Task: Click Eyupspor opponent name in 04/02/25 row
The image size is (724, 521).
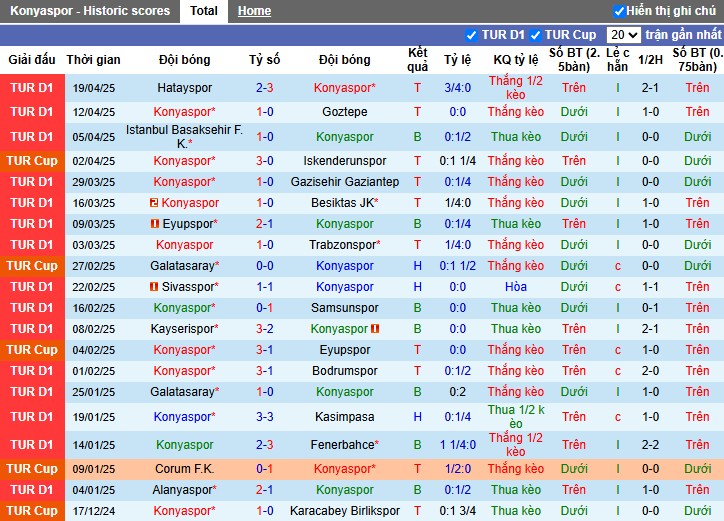Action: (345, 350)
